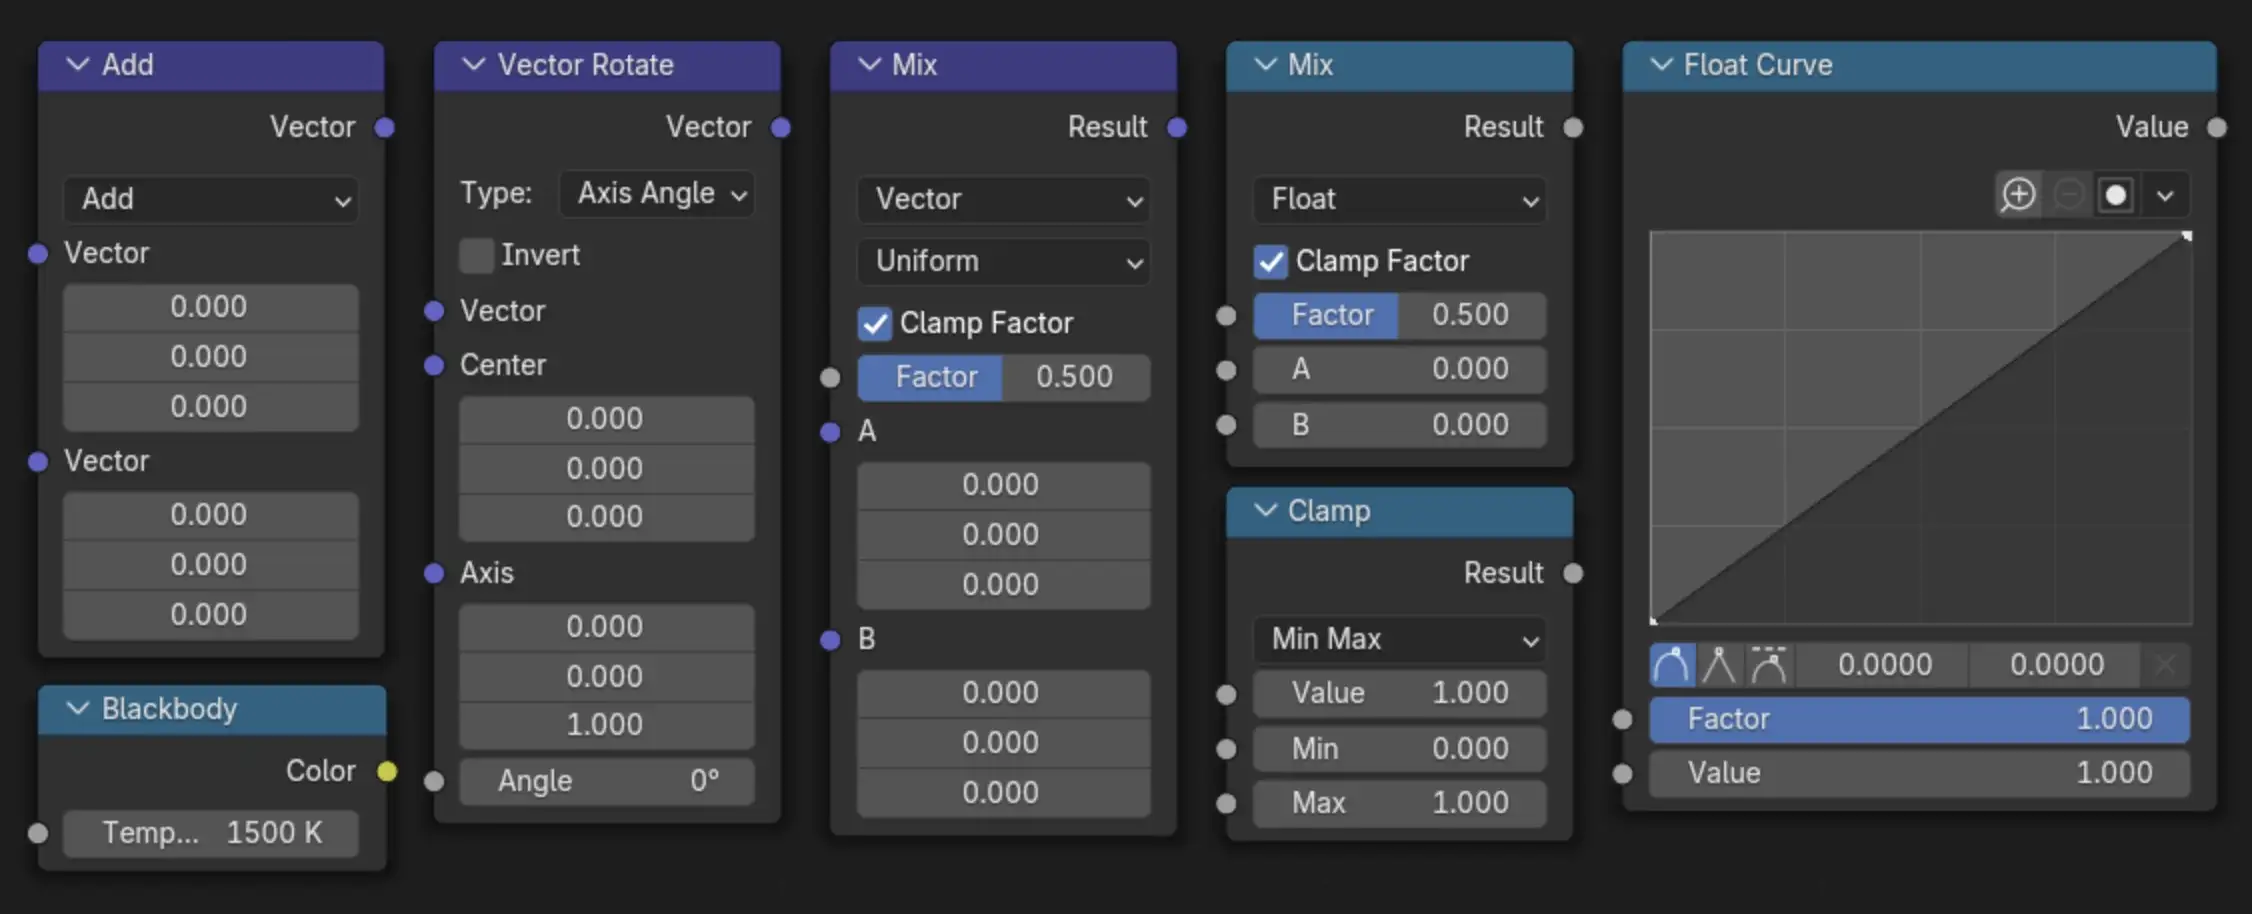Viewport: 2252px width, 914px height.
Task: Open the Uniform factor mode dropdown
Action: tap(1003, 261)
